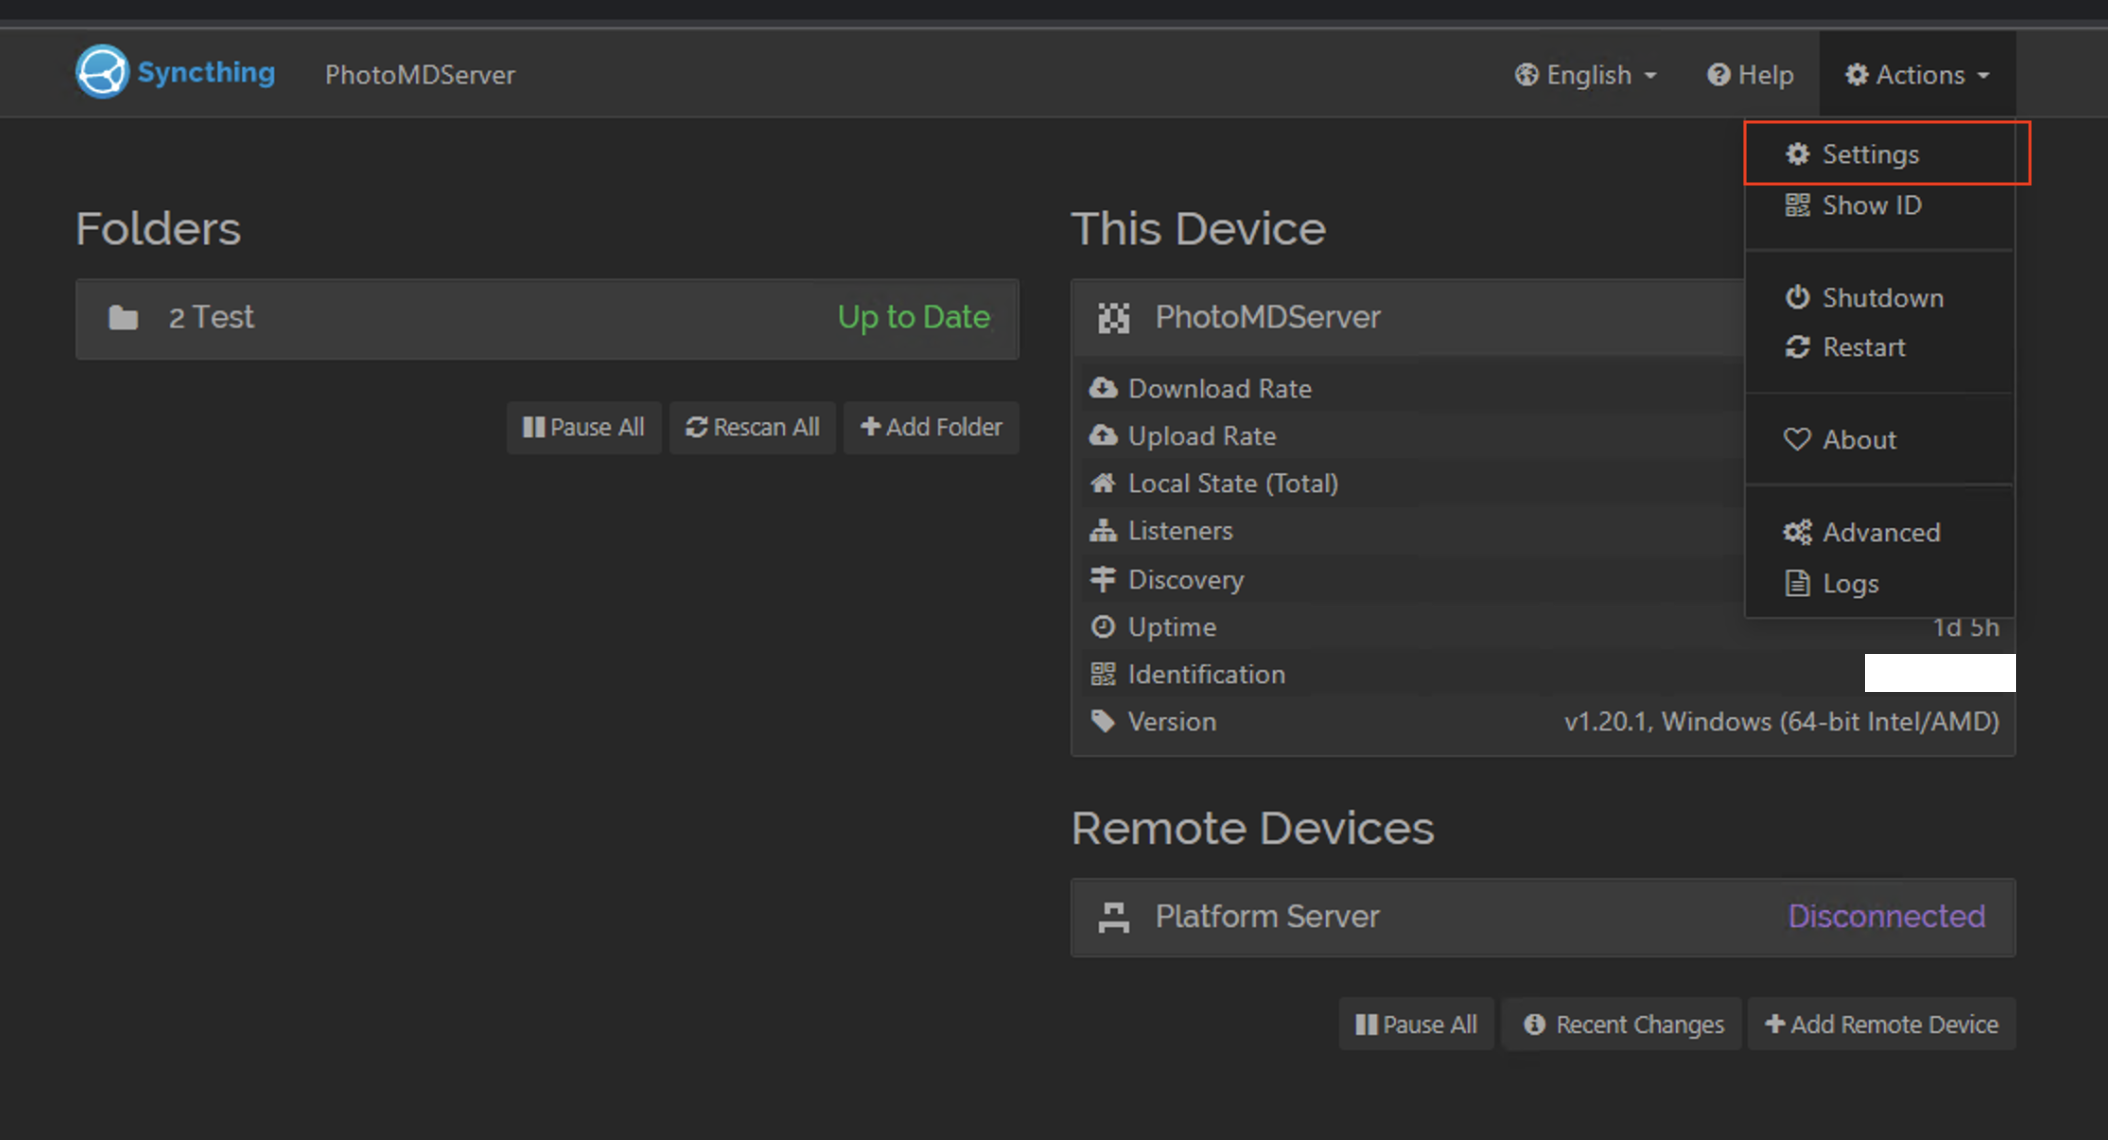Click the clock icon for Uptime
The width and height of the screenshot is (2108, 1140).
click(1103, 627)
